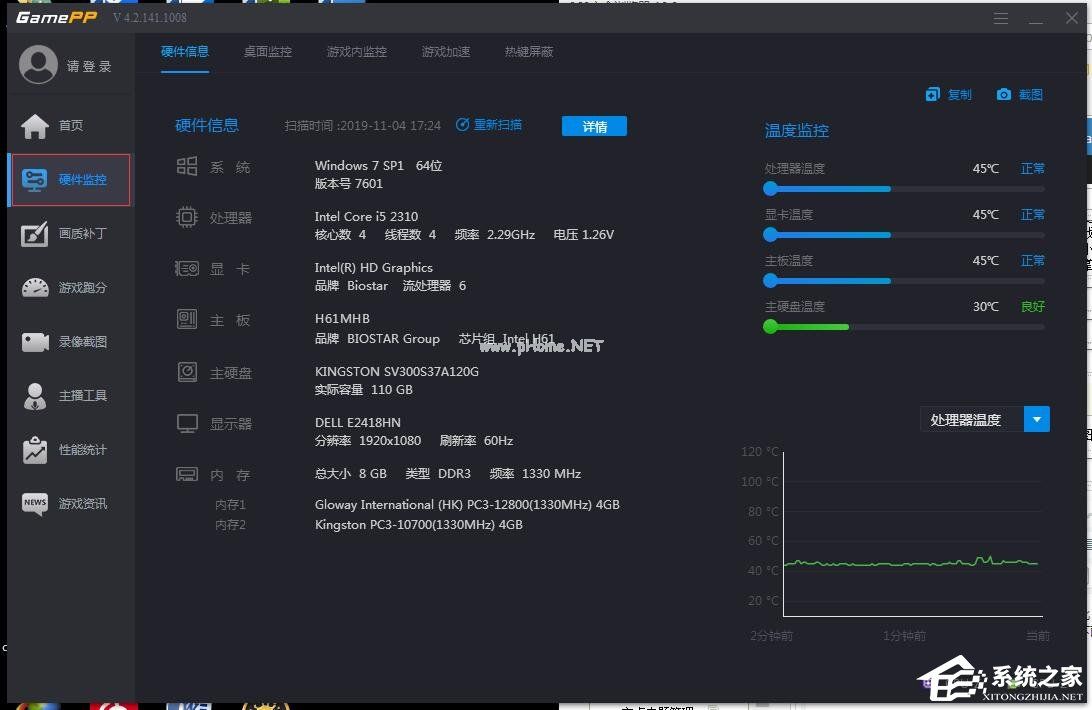Switch to the 桌面监控 tab
1092x710 pixels.
click(267, 51)
